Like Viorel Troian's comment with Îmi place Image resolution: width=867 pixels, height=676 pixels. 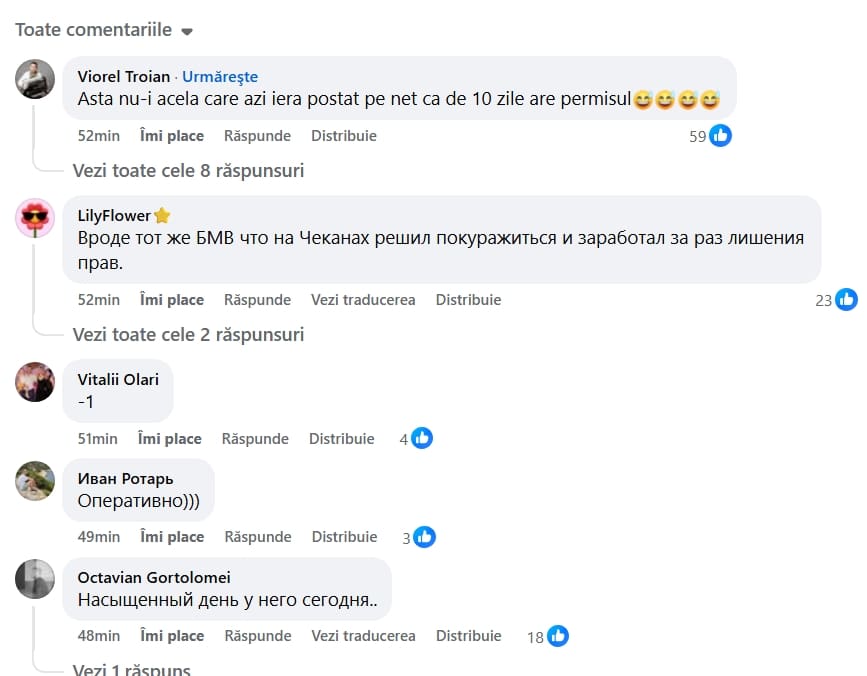pyautogui.click(x=172, y=136)
